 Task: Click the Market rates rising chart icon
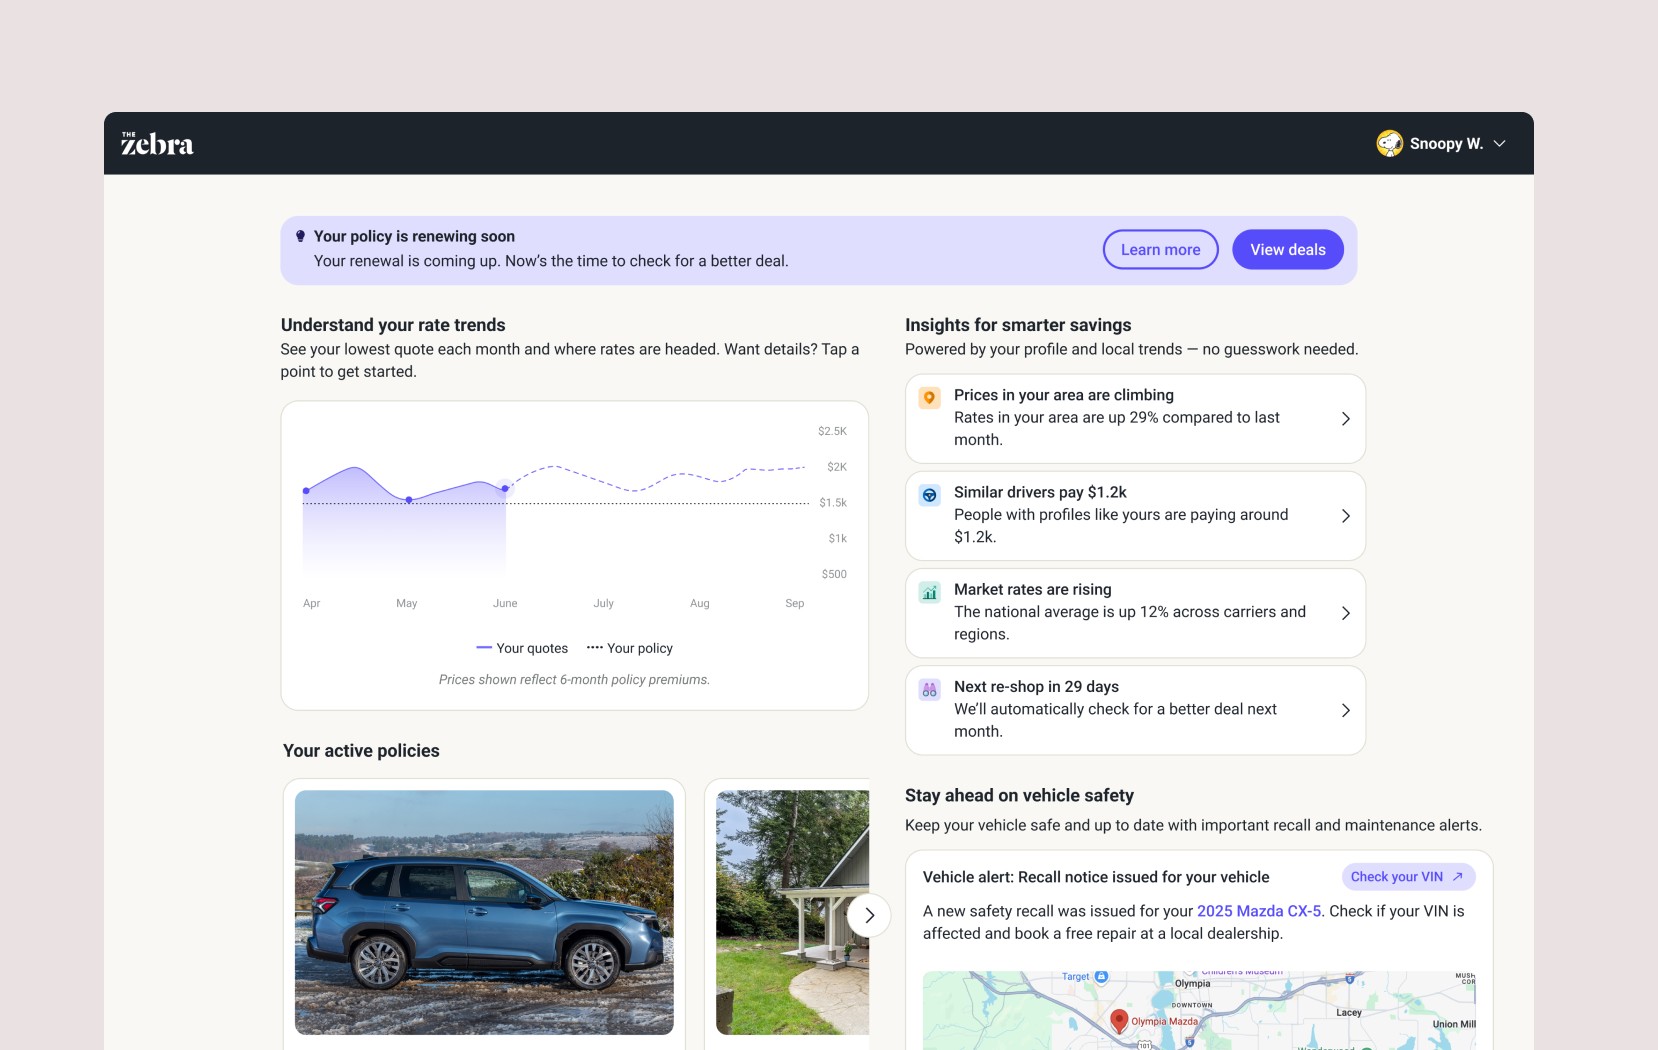point(929,592)
